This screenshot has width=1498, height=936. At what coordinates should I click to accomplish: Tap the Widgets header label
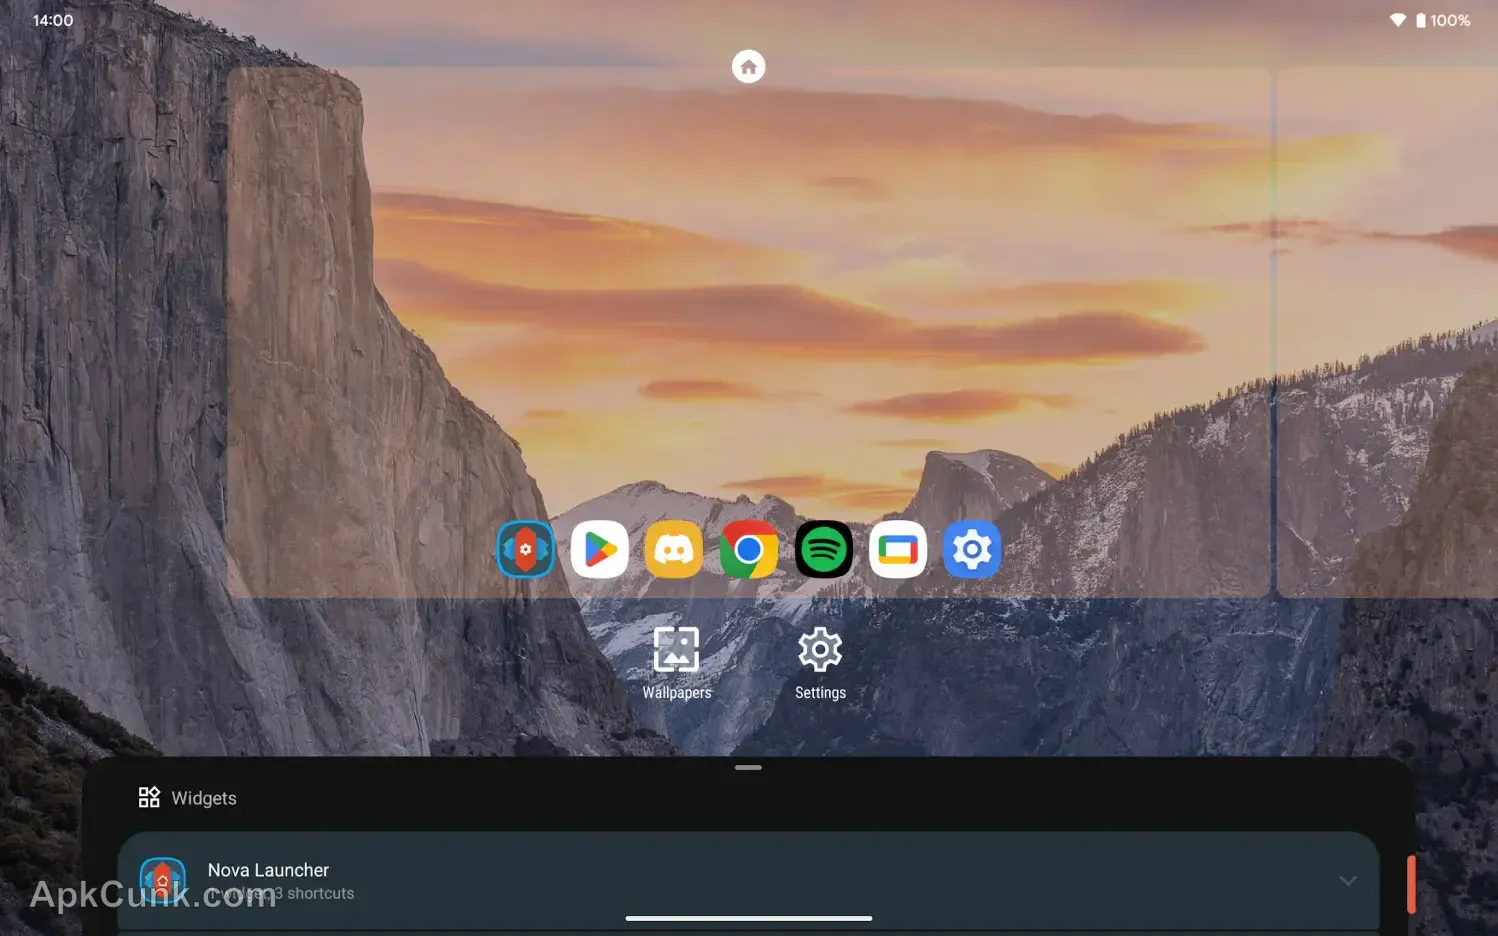click(204, 798)
